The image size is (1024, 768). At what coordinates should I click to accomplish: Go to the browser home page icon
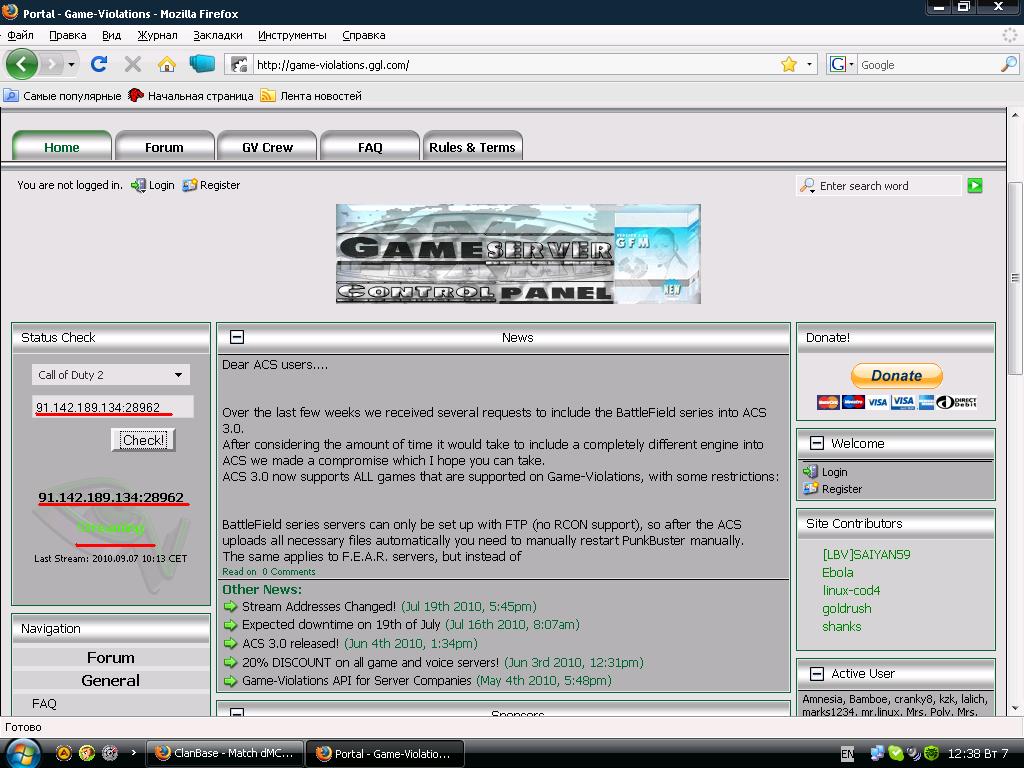(x=166, y=64)
